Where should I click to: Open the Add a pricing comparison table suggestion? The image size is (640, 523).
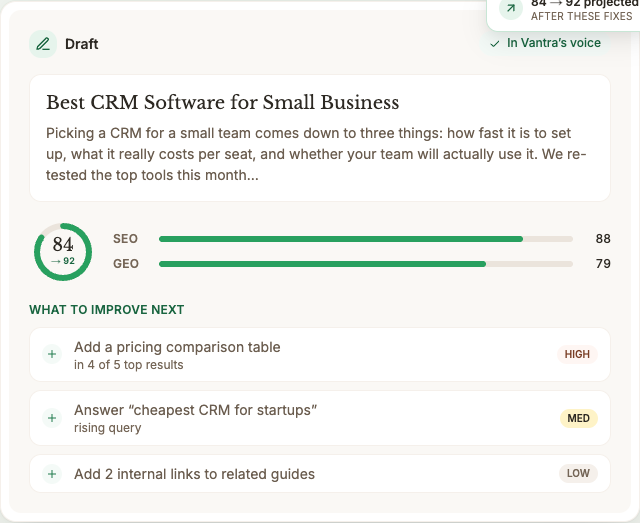pyautogui.click(x=320, y=354)
